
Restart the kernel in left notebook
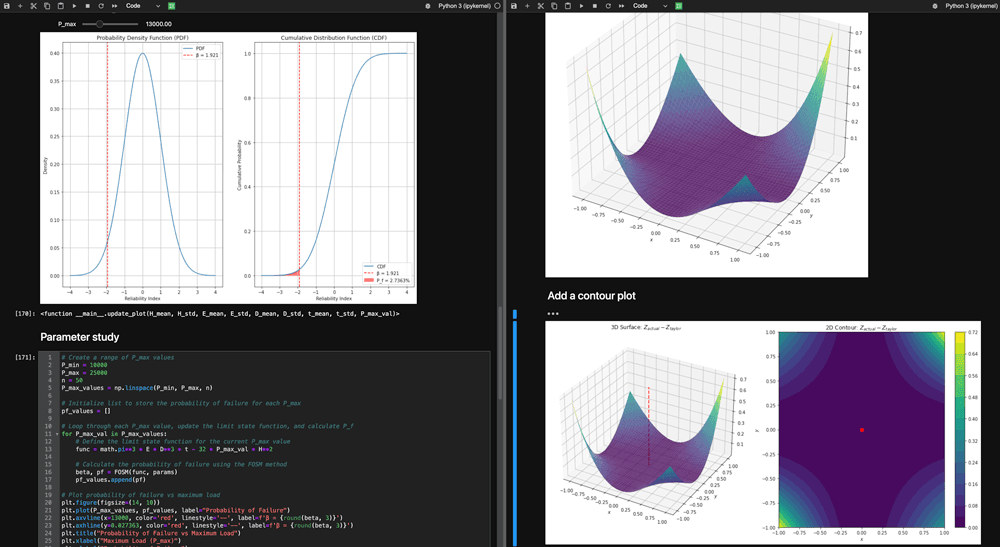[x=100, y=6]
